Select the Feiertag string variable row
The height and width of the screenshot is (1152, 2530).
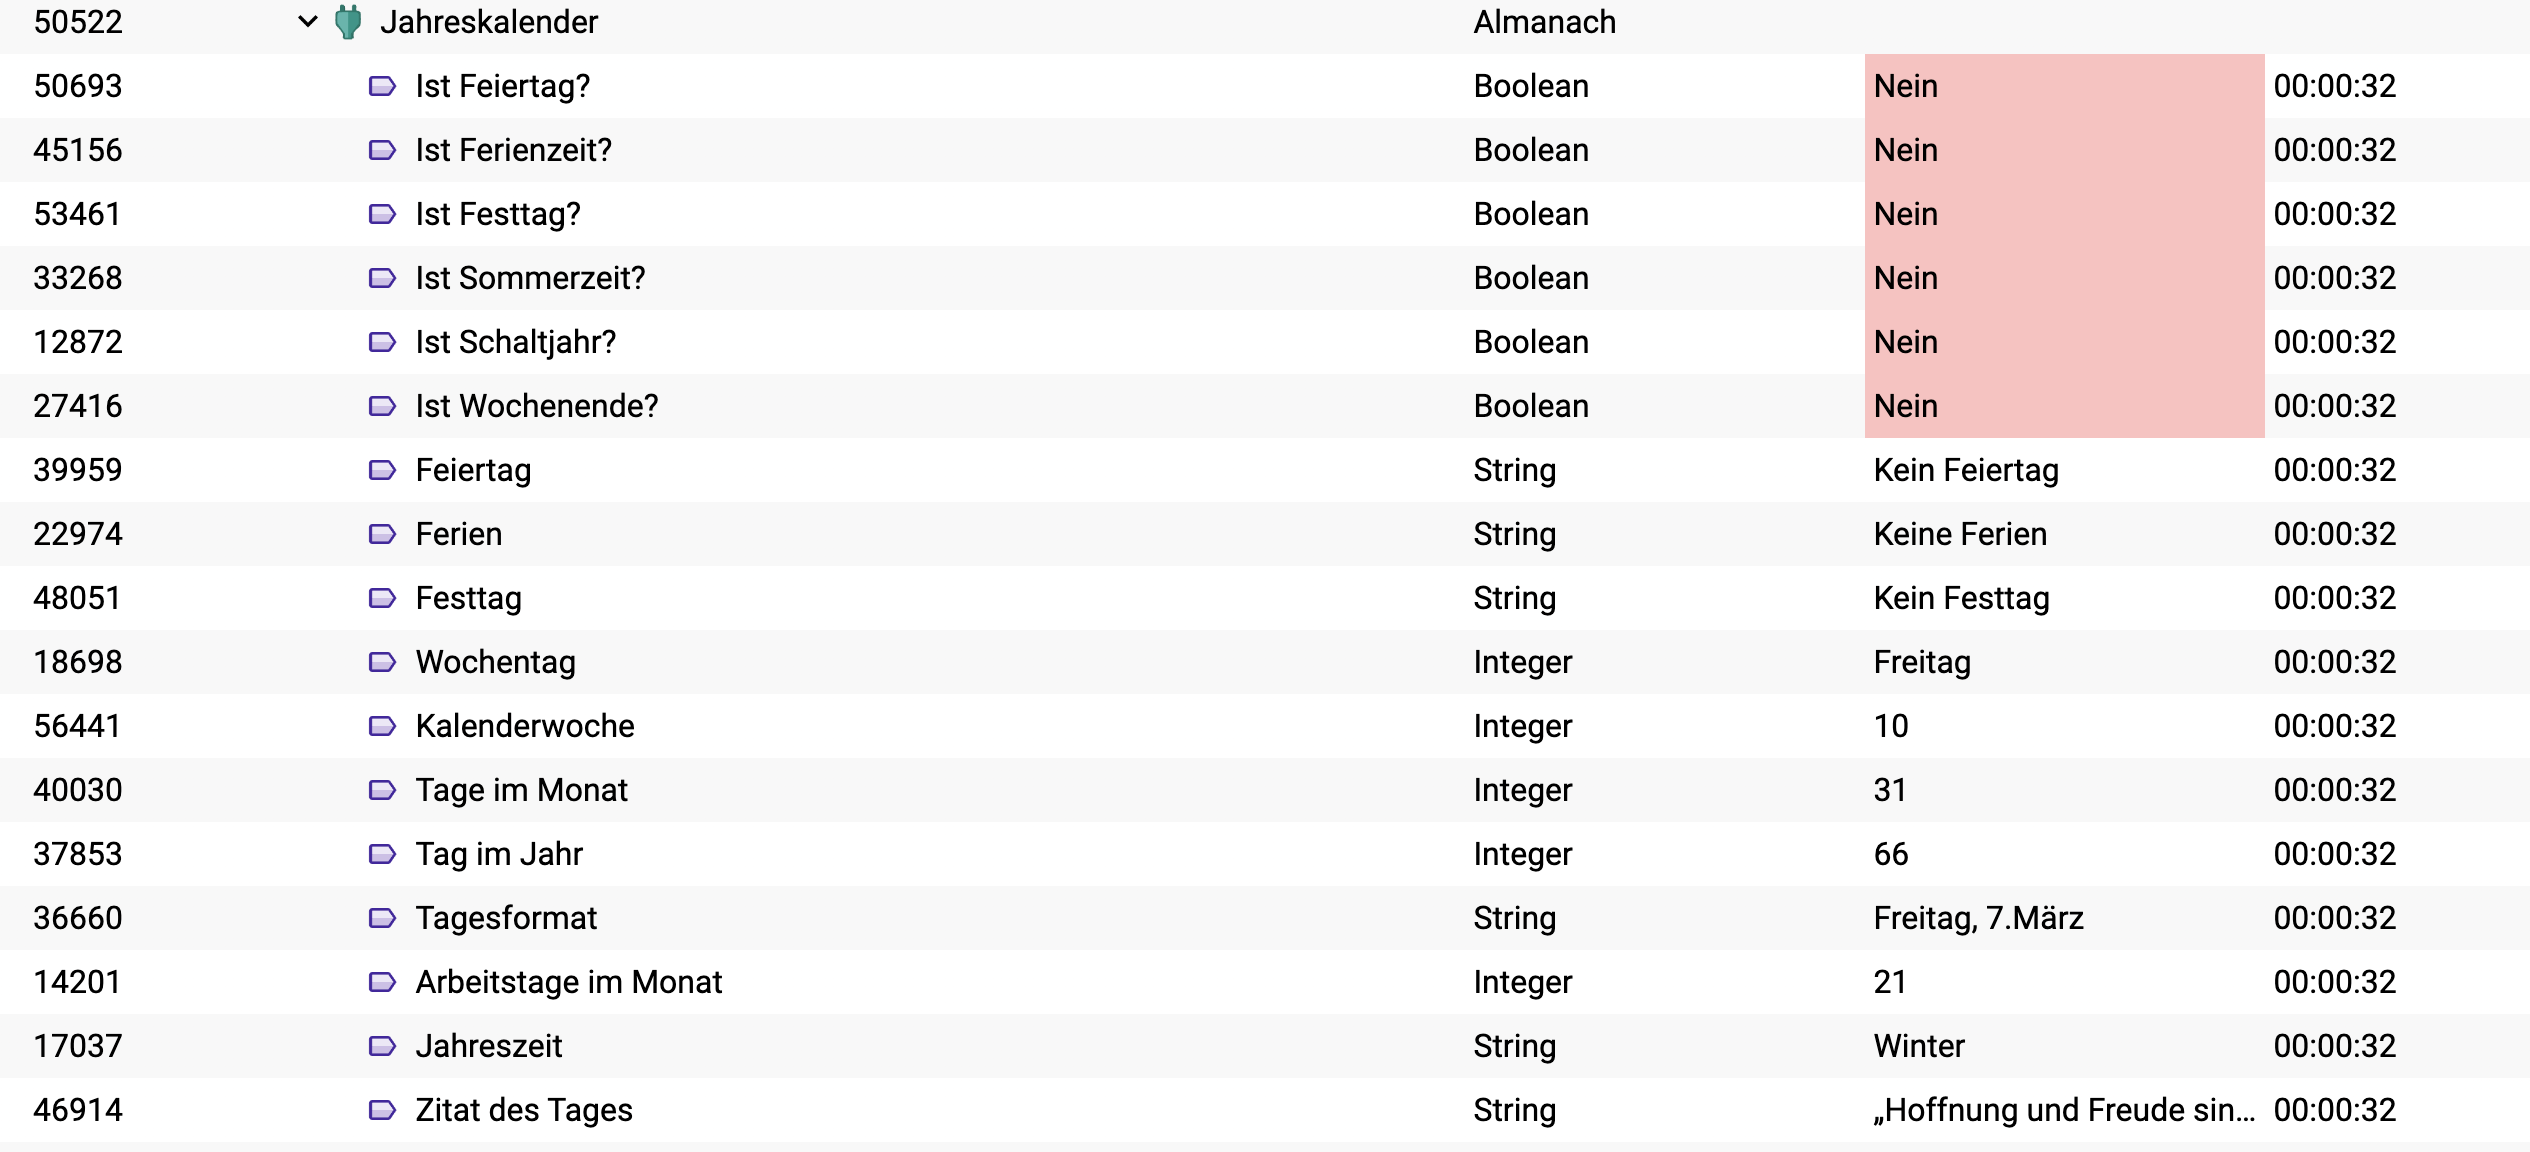point(1265,470)
